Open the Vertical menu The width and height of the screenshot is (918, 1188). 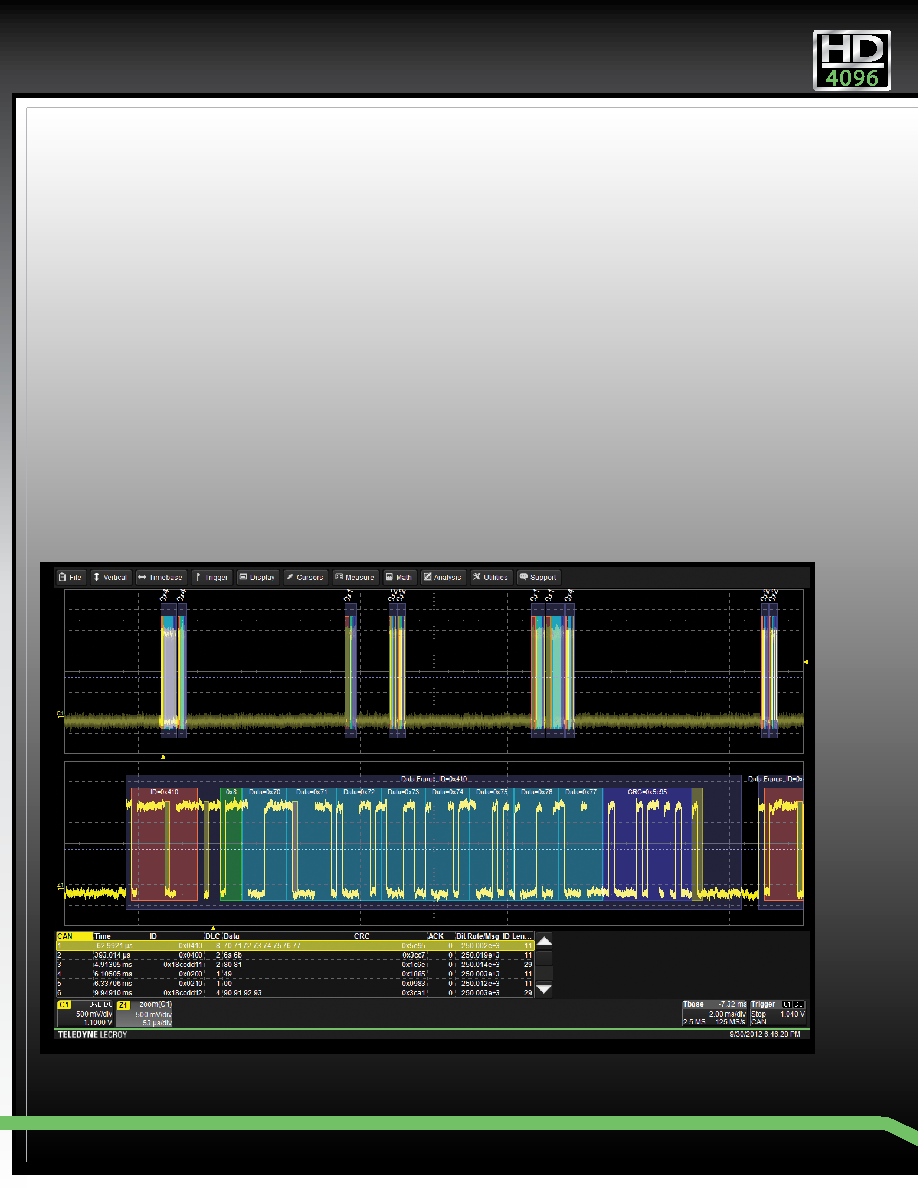(x=111, y=577)
